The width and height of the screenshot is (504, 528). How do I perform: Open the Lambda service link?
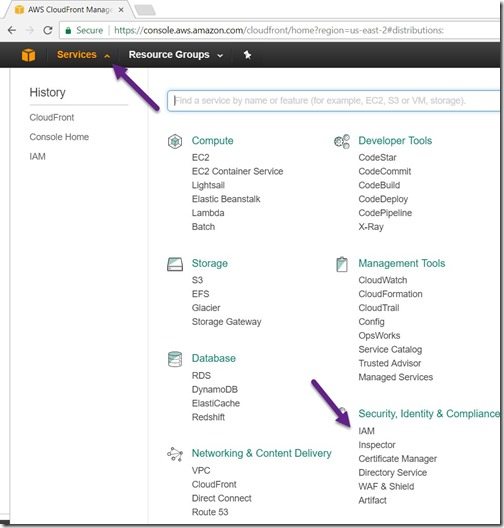(208, 213)
